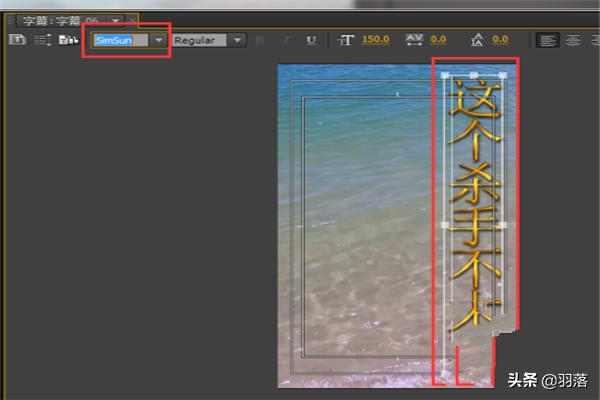Select center text alignment
The image size is (600, 400).
(572, 40)
